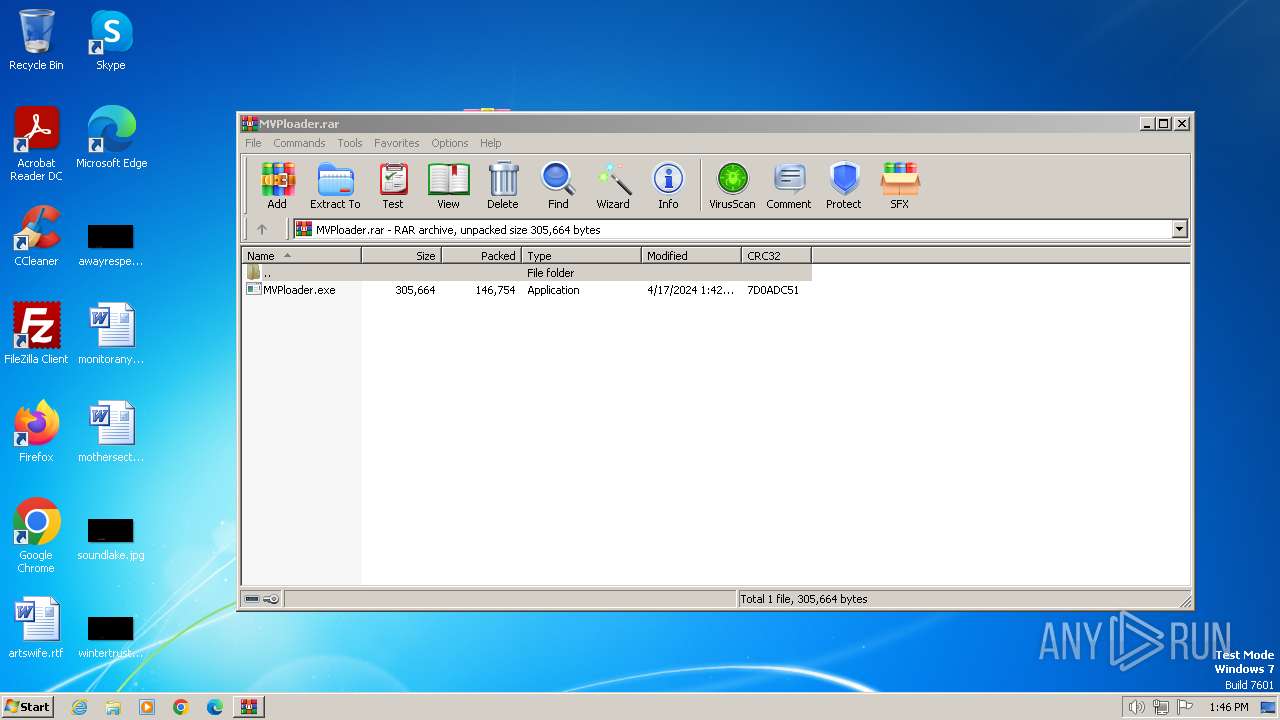1280x720 pixels.
Task: Sort by the CRC32 column header
Action: pos(776,256)
